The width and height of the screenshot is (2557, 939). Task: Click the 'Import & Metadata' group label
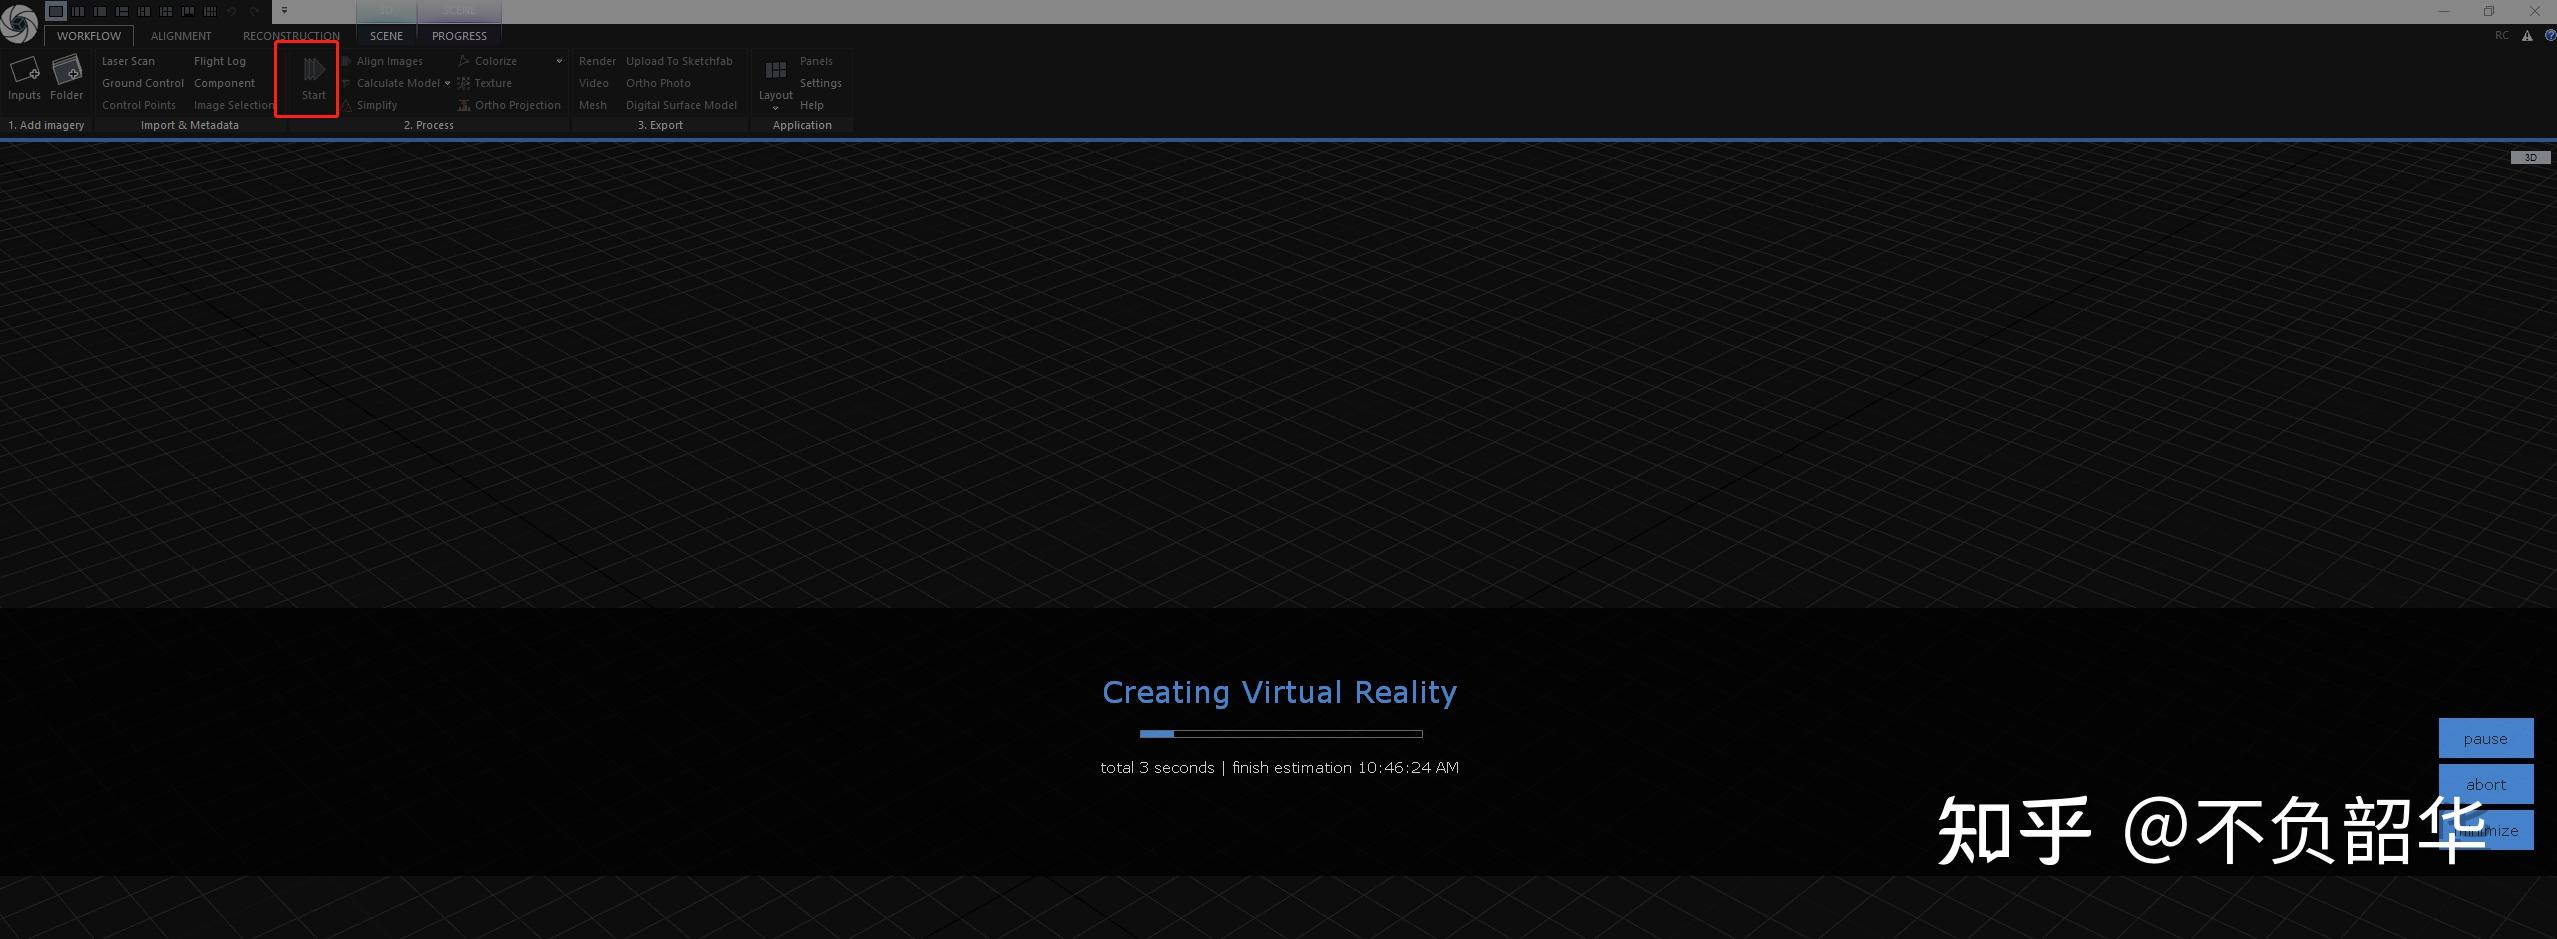[x=190, y=125]
